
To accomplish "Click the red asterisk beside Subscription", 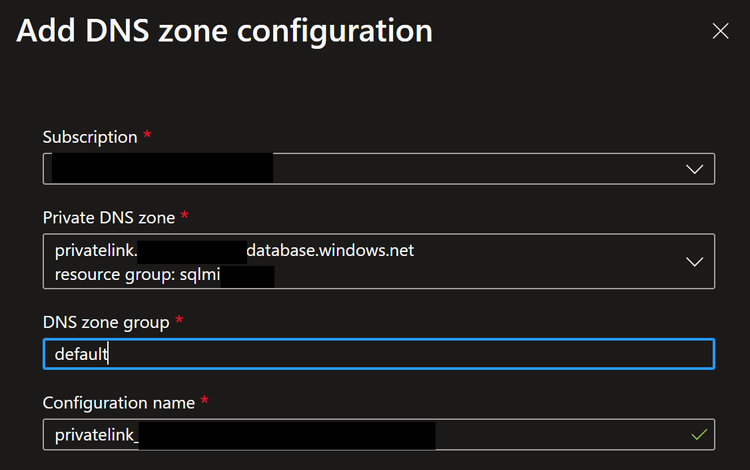I will click(x=148, y=135).
